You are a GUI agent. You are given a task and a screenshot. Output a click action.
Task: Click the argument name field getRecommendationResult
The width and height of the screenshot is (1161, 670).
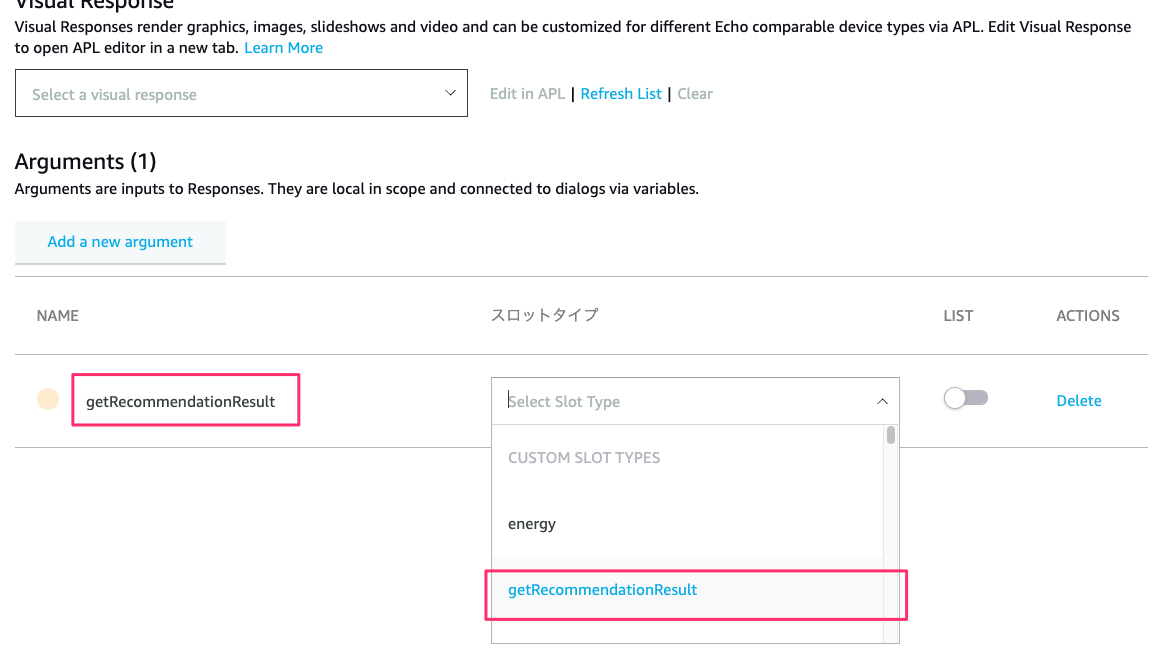[185, 401]
